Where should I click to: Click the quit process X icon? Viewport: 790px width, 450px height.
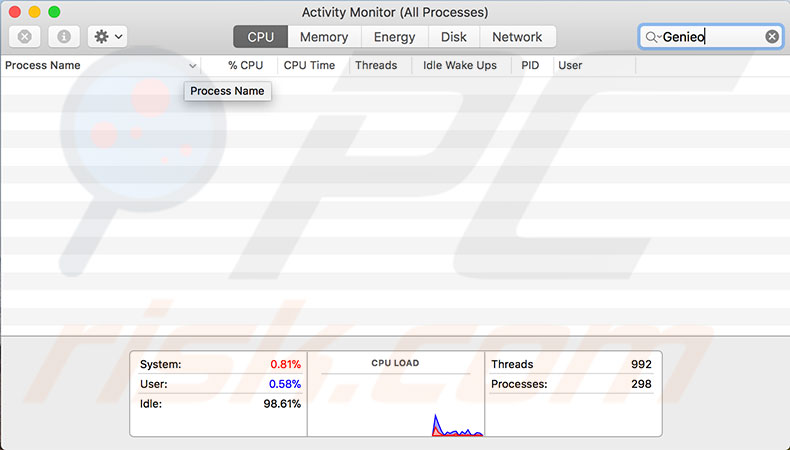click(24, 37)
